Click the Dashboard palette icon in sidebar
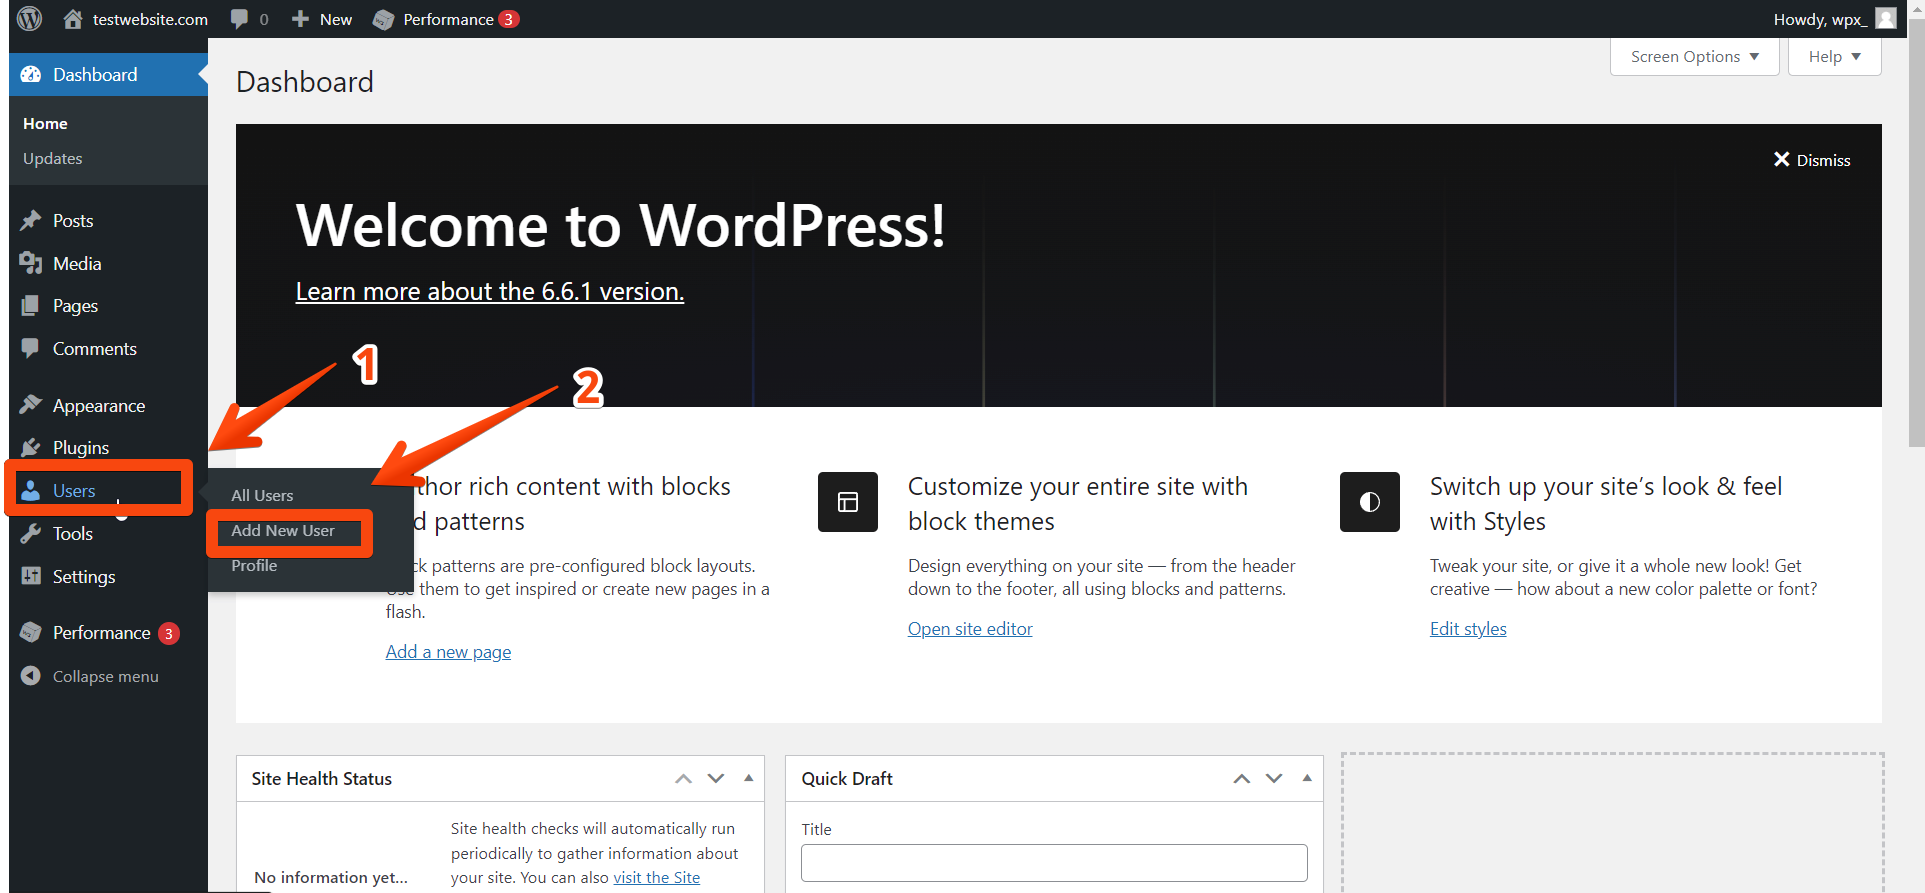 point(31,75)
